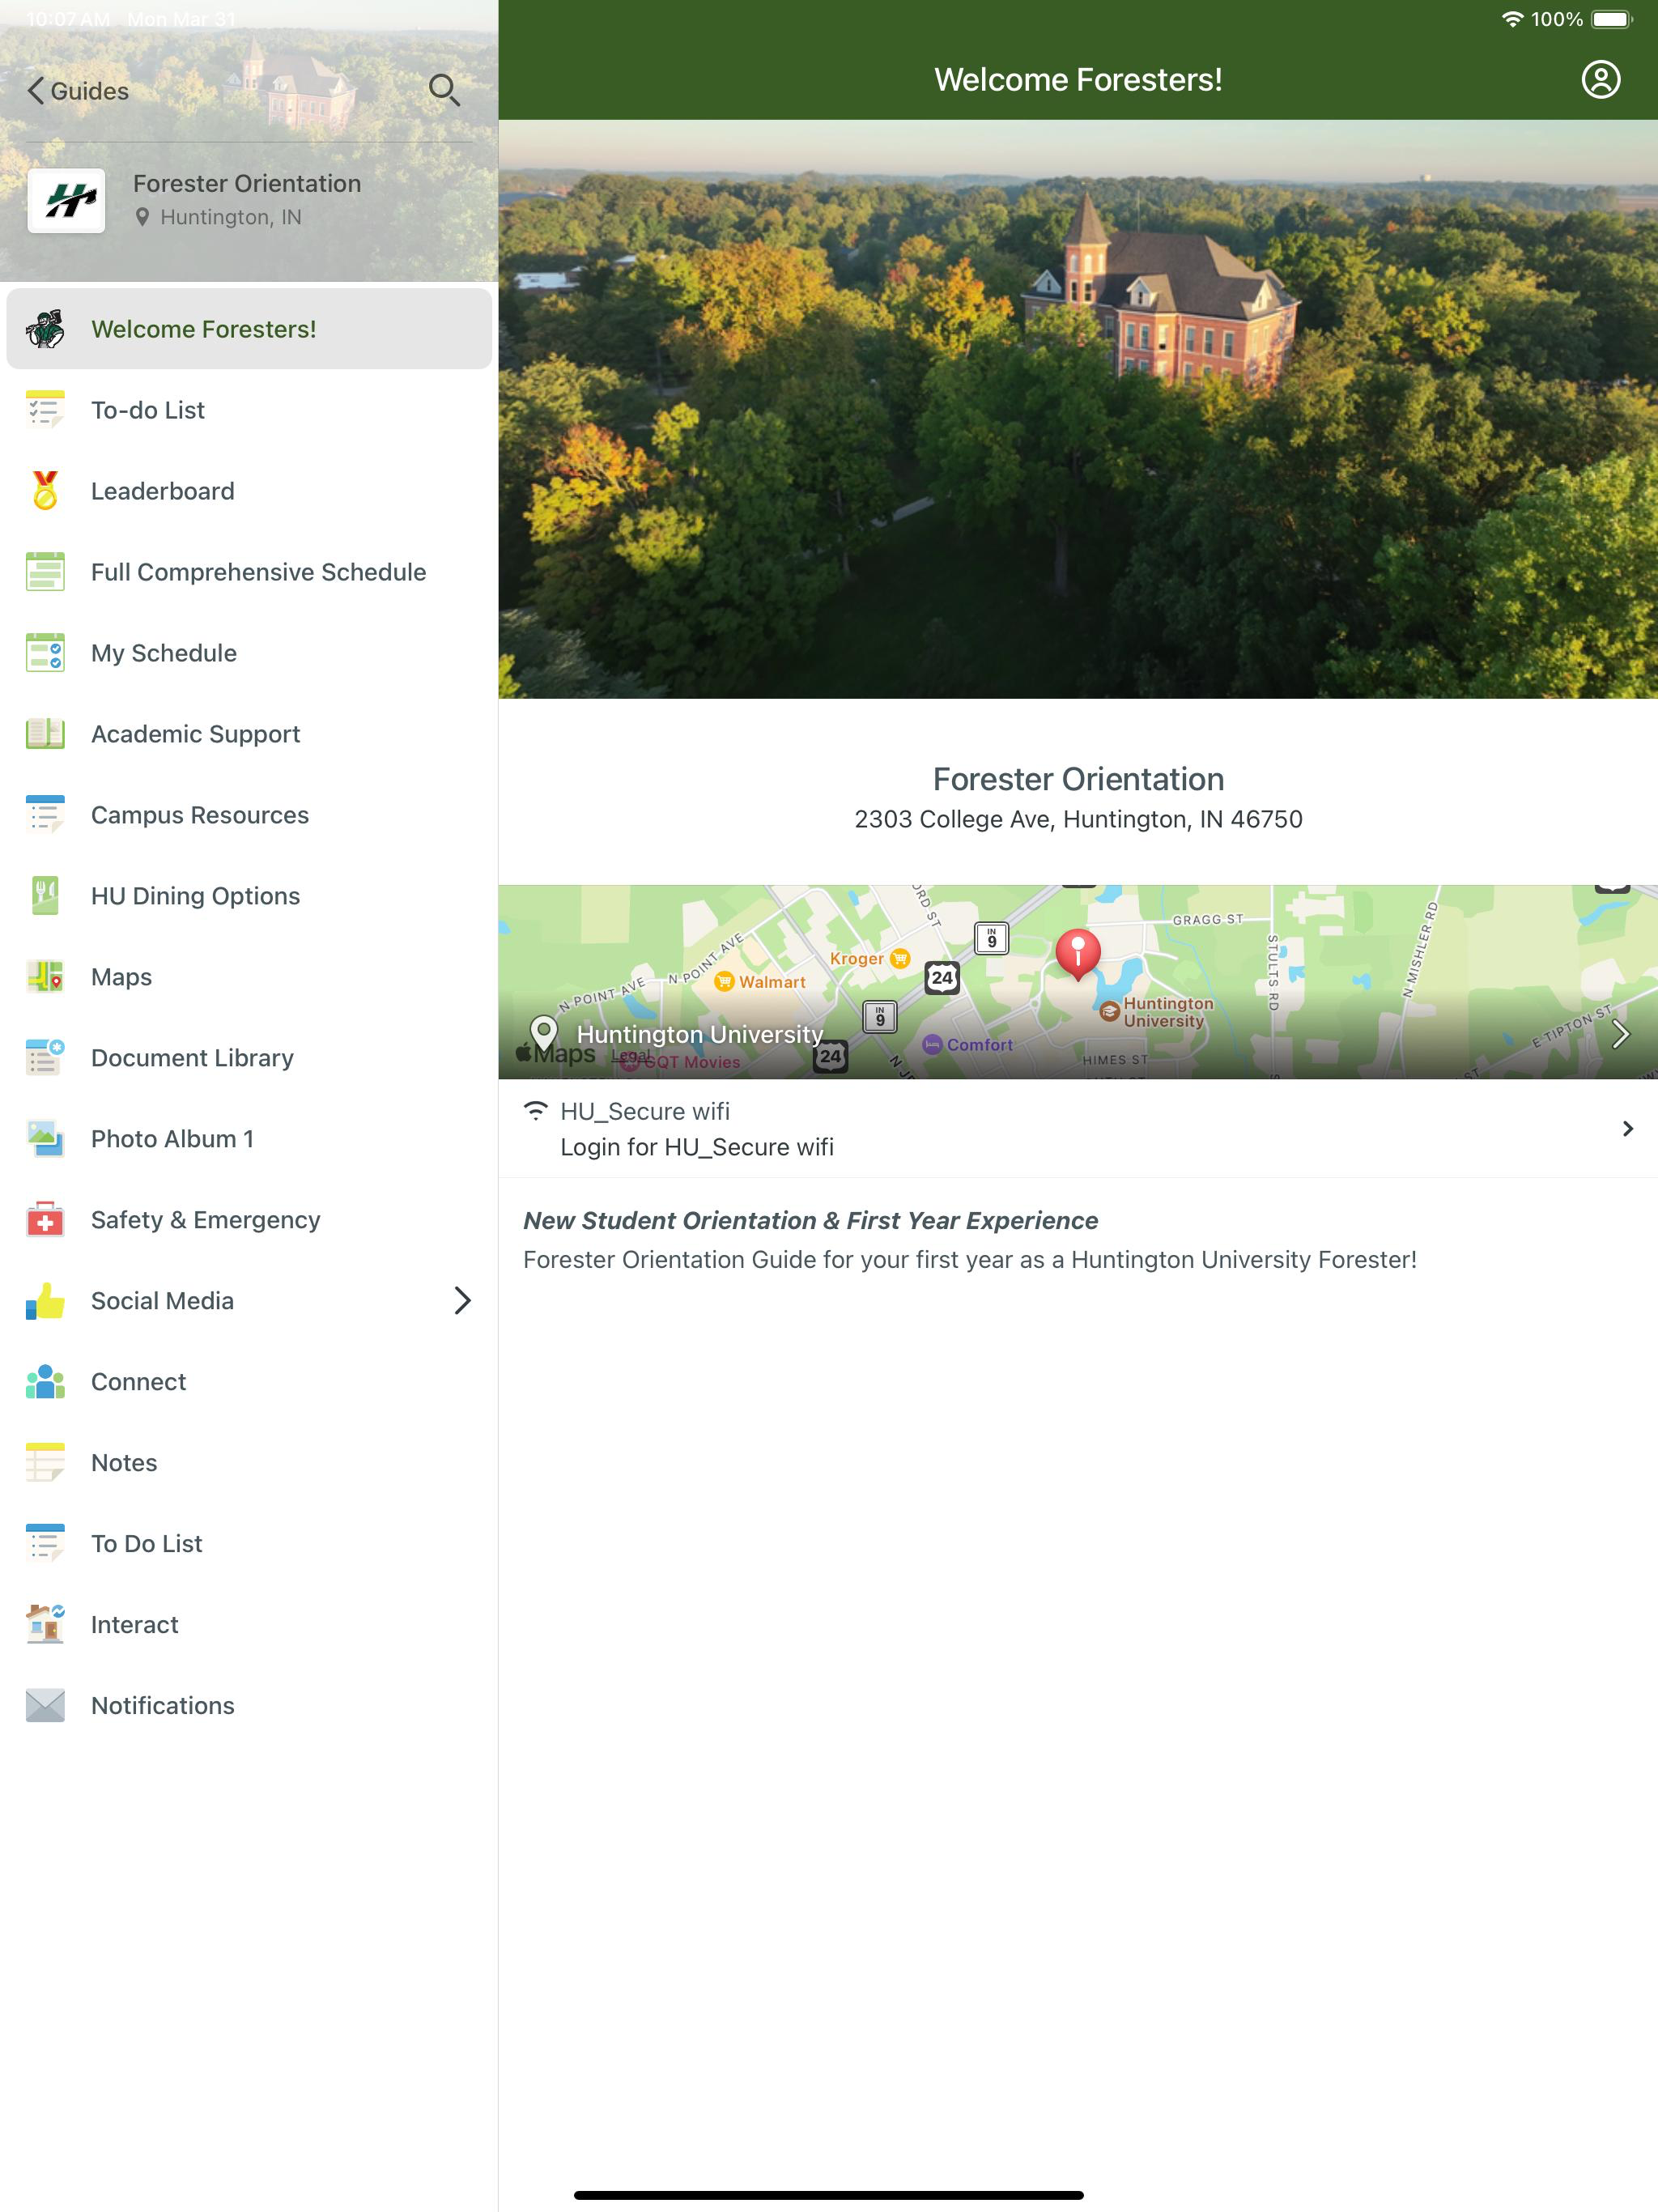The image size is (1658, 2212).
Task: Expand the Social Media chevron
Action: tap(462, 1301)
